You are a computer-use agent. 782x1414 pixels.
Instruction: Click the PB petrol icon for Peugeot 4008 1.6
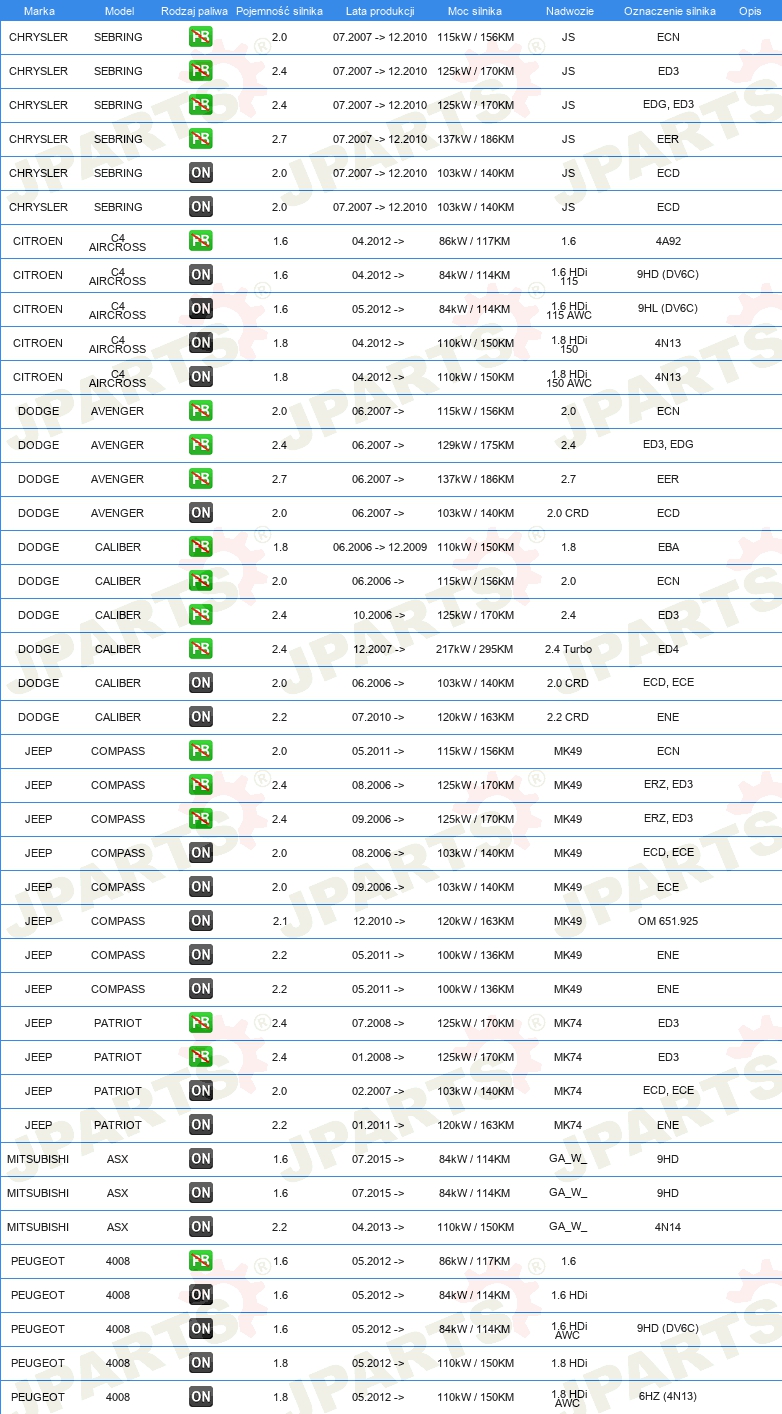tap(201, 1261)
